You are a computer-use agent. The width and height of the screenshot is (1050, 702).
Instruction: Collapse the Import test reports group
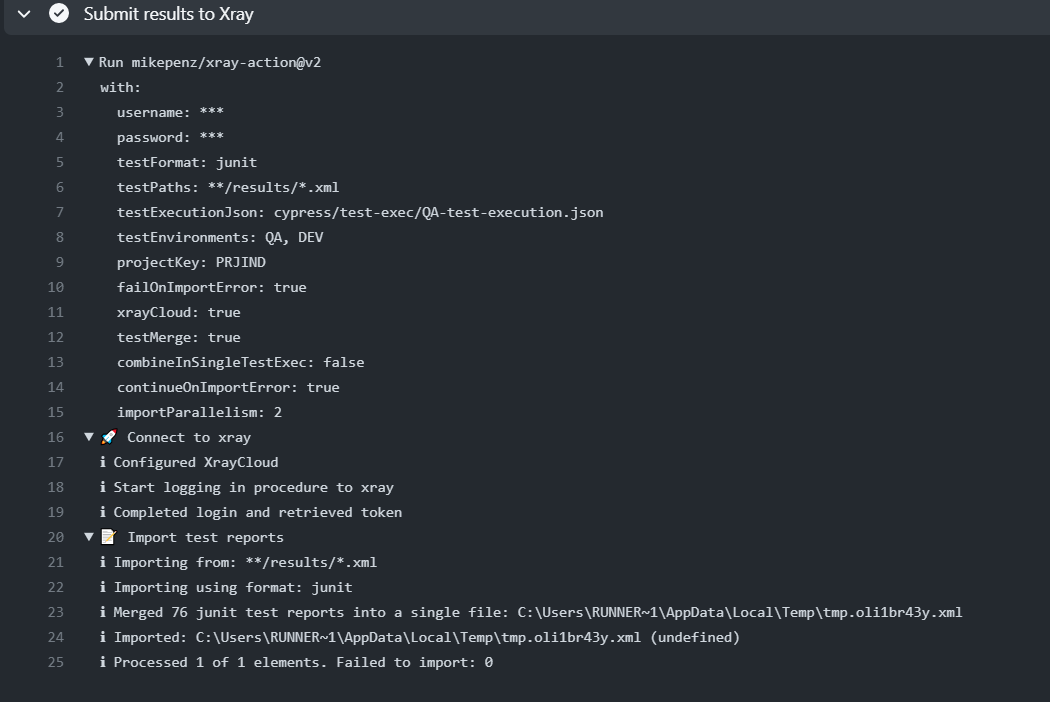88,537
